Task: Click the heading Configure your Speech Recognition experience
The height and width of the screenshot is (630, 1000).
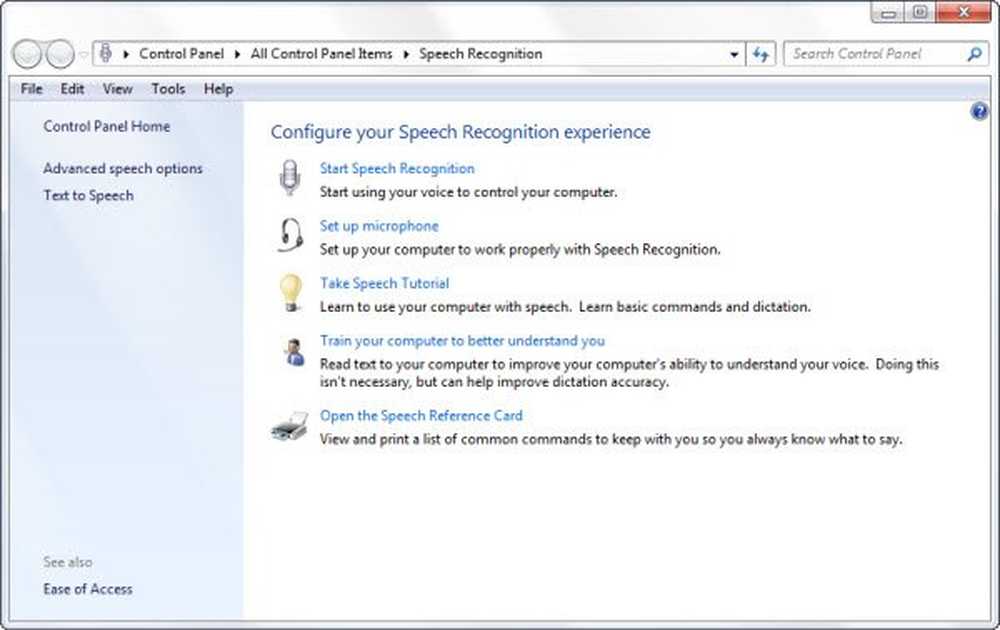Action: (460, 132)
